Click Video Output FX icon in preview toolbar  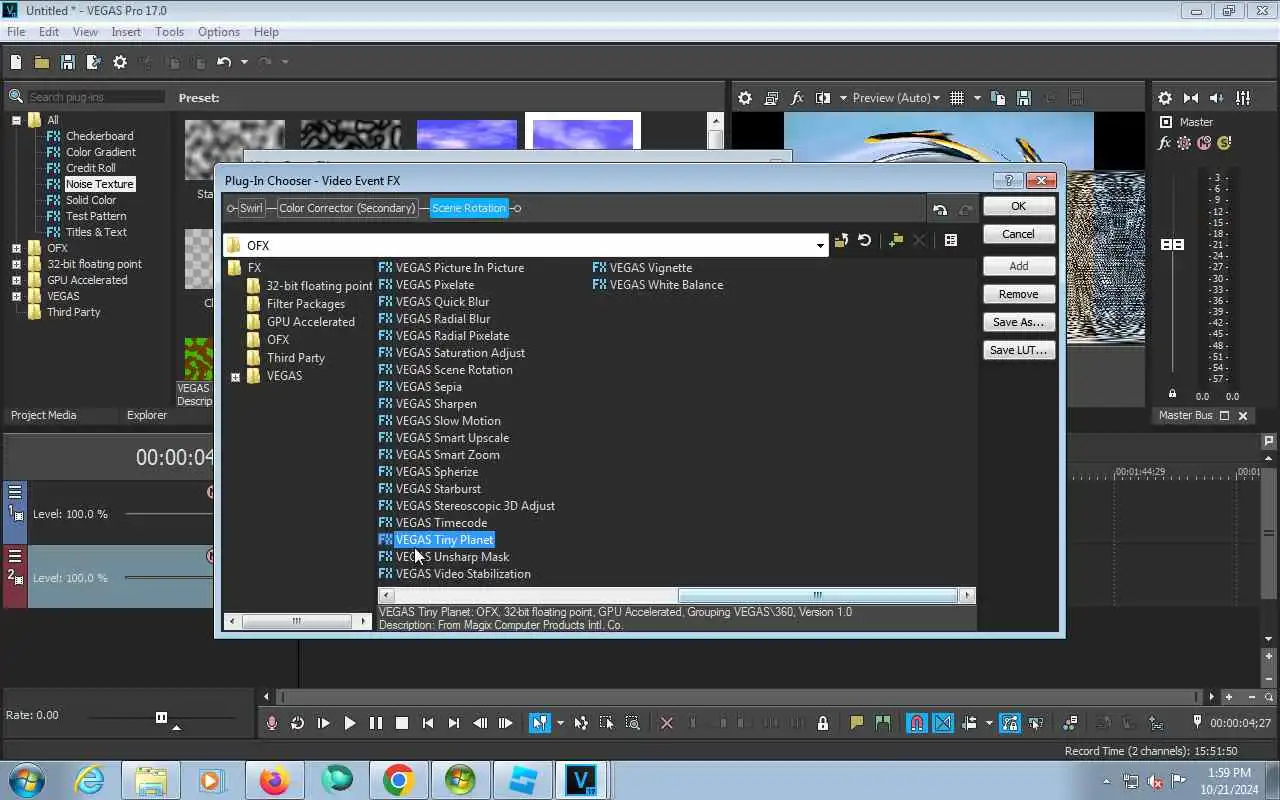(797, 98)
